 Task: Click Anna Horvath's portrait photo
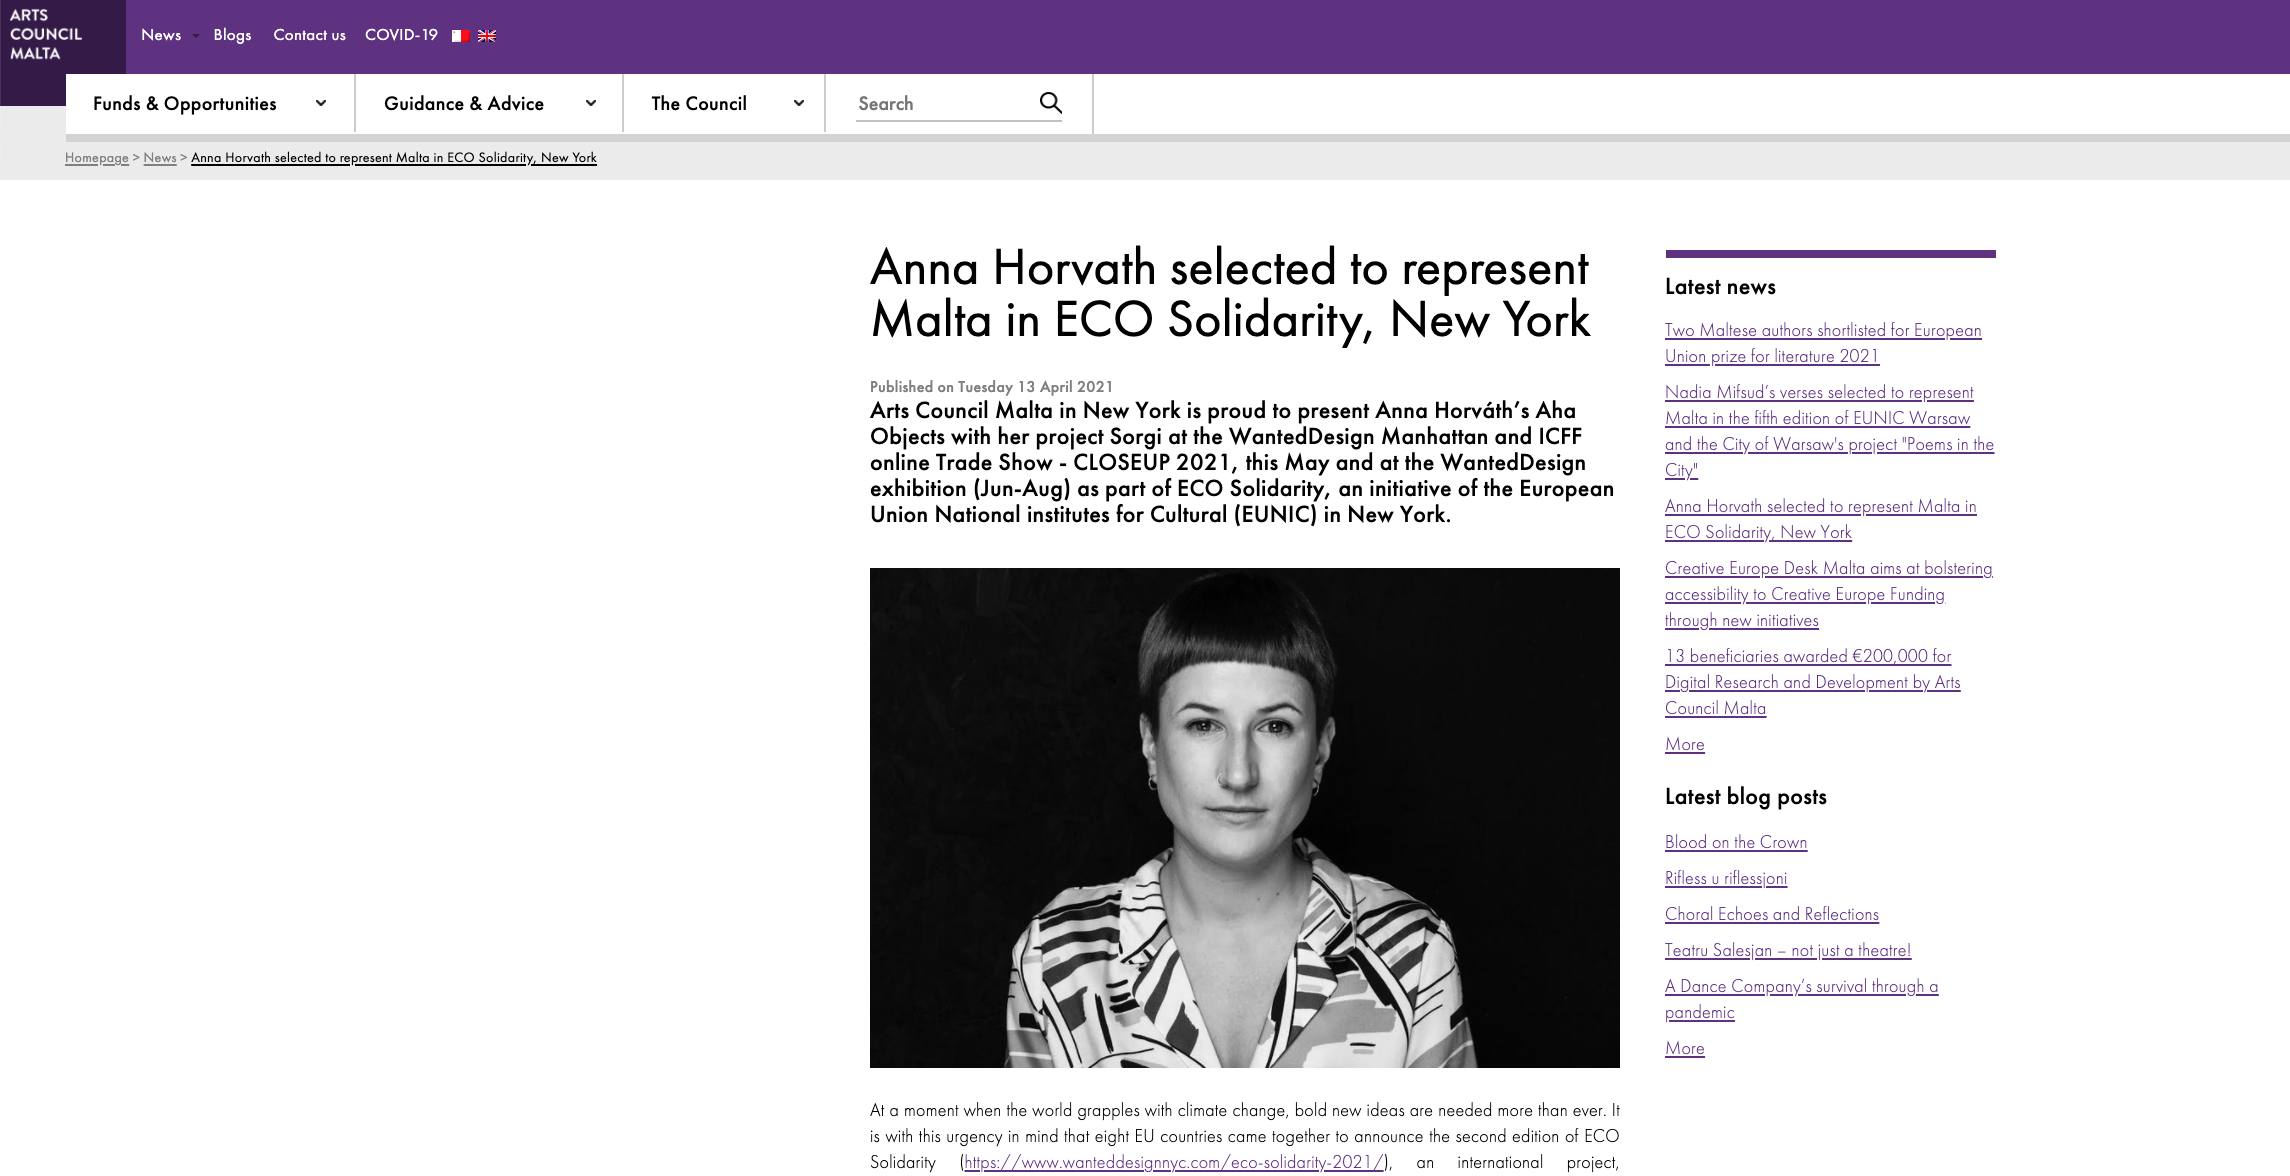pos(1244,817)
